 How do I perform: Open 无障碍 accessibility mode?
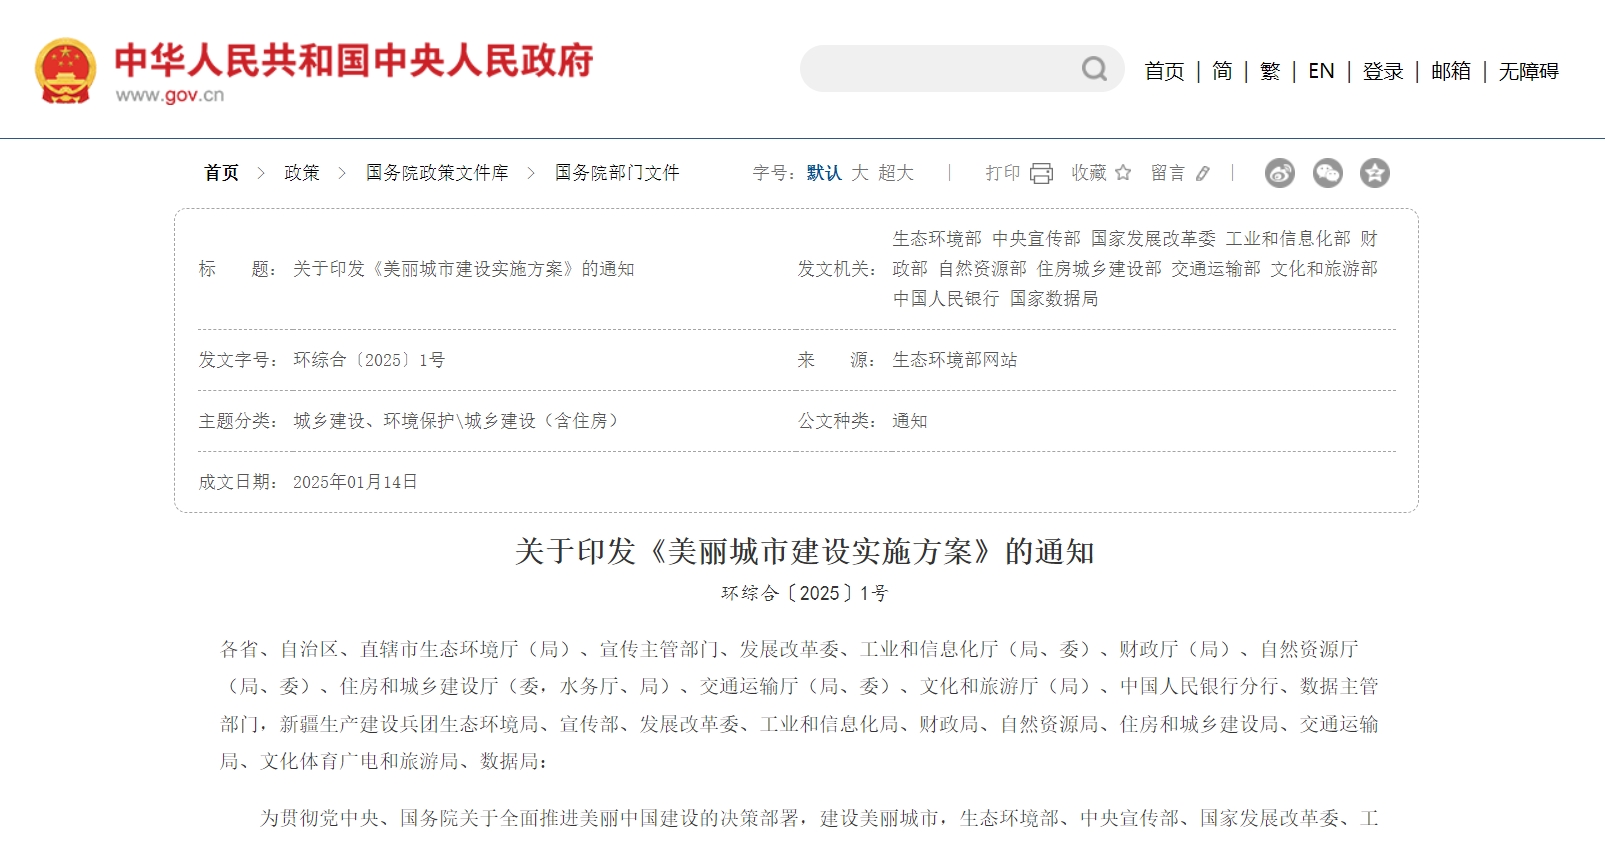tap(1529, 71)
